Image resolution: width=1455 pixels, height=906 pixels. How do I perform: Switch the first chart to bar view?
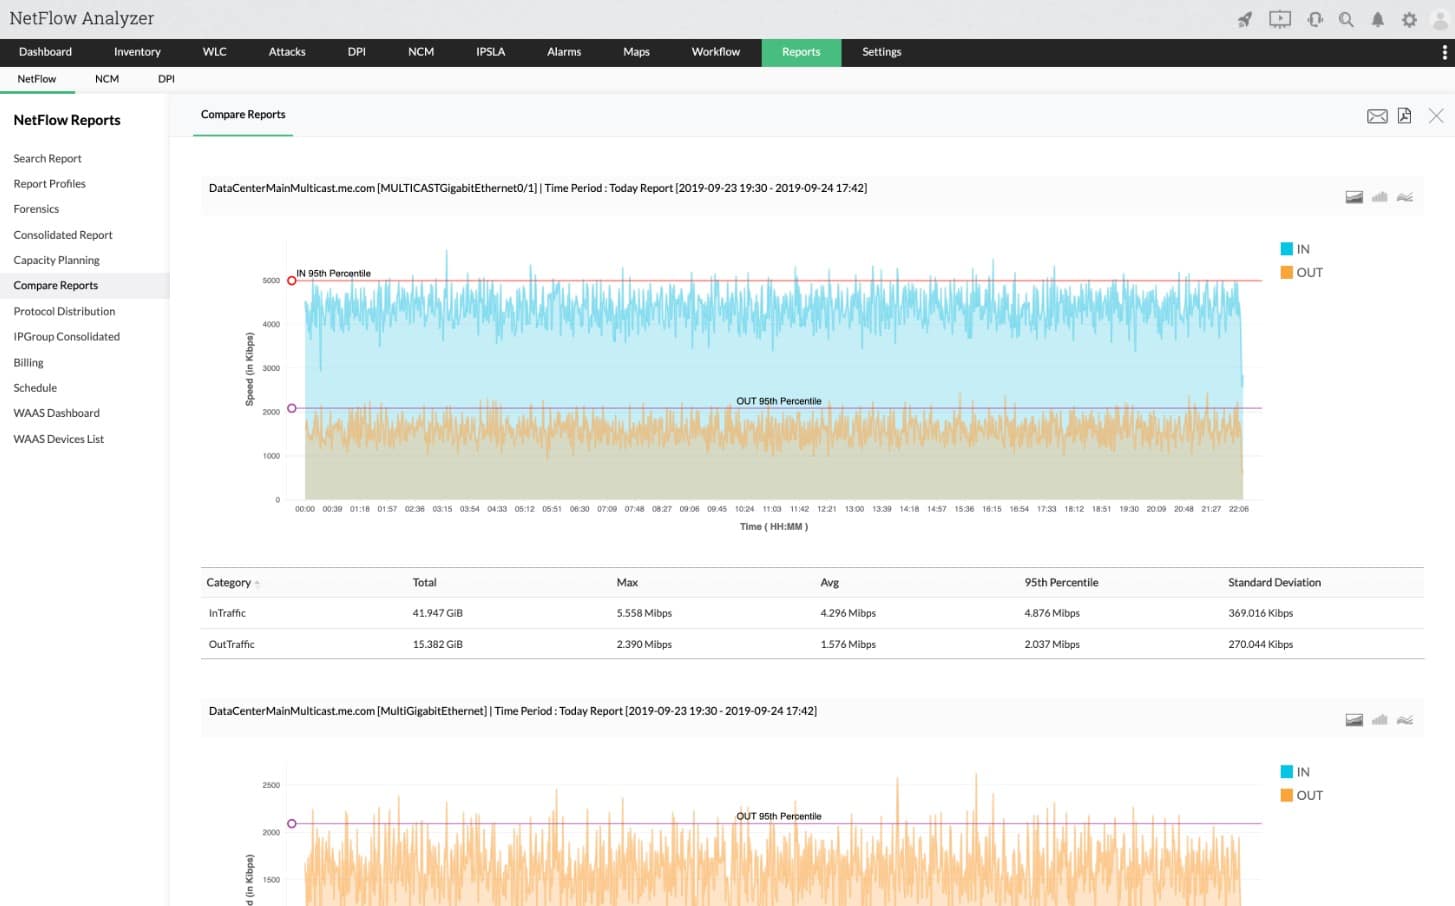1379,197
